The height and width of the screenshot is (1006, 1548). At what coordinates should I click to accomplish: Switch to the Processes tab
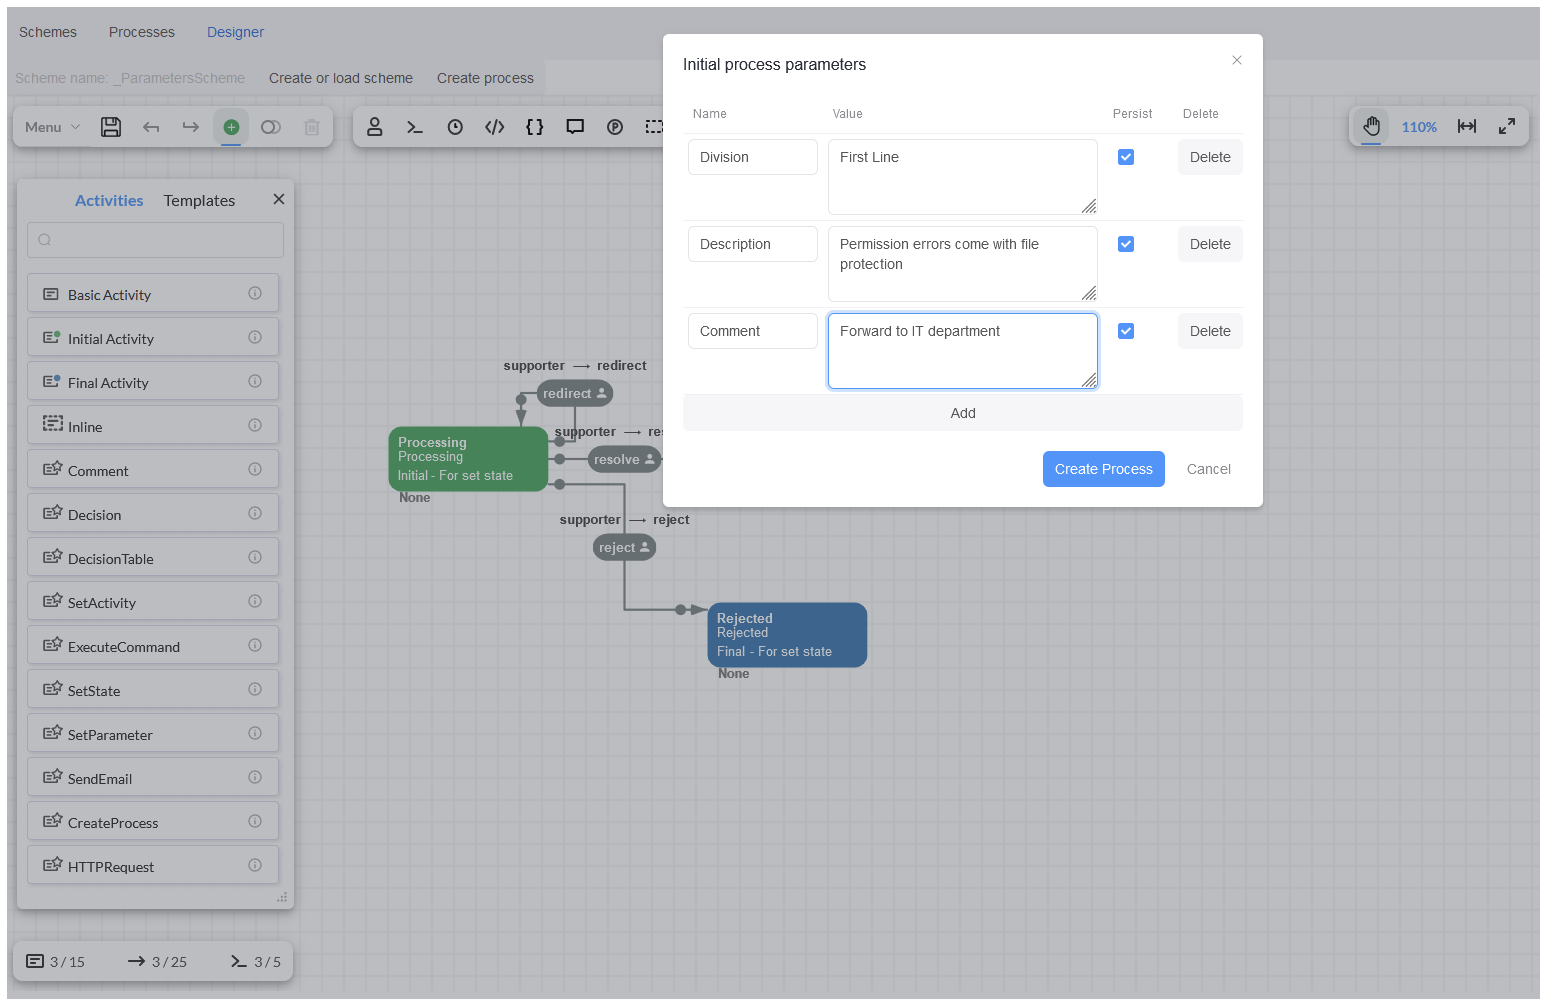[142, 32]
